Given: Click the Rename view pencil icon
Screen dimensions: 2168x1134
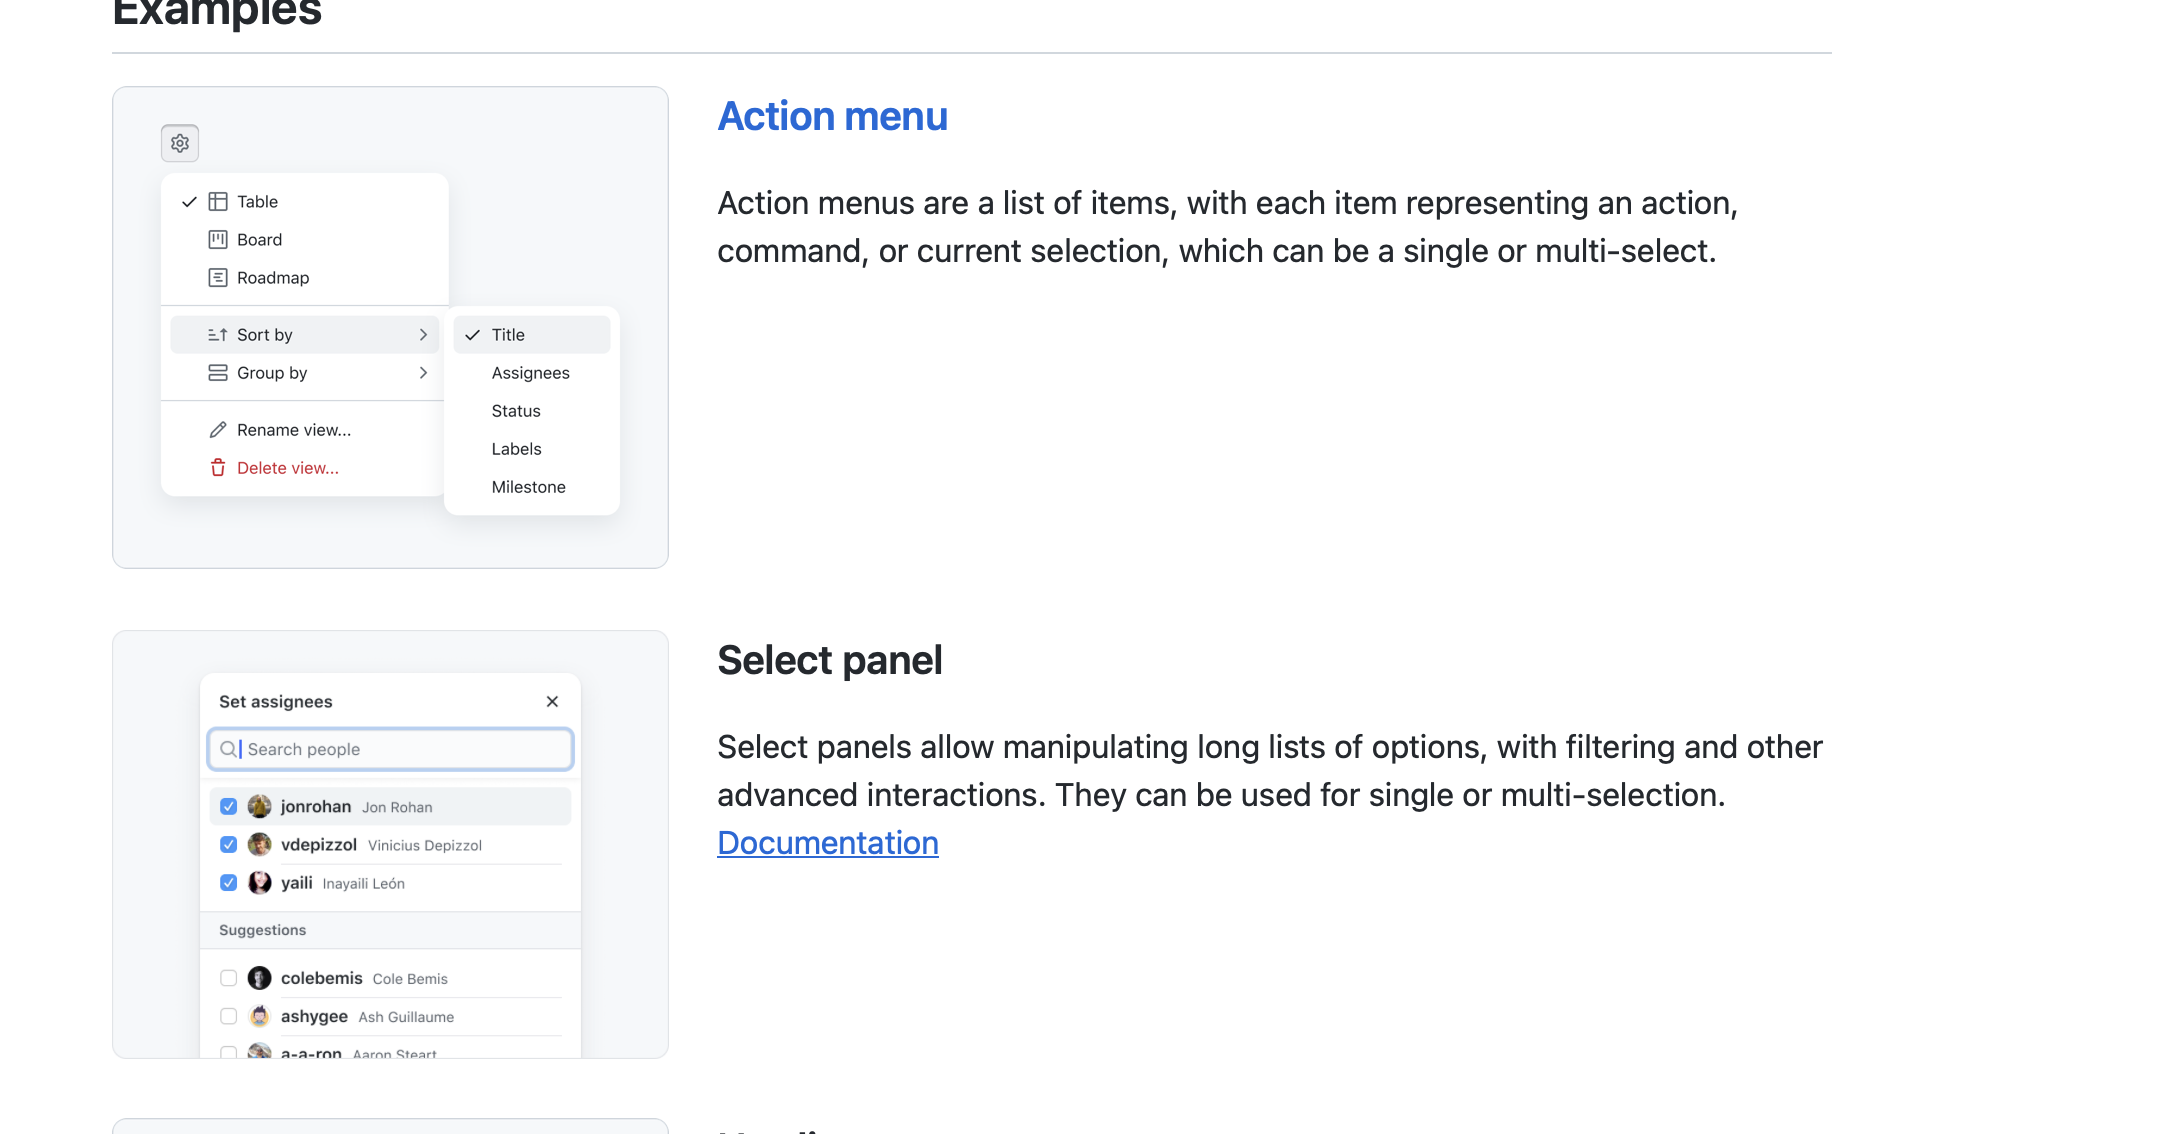Looking at the screenshot, I should pos(218,429).
